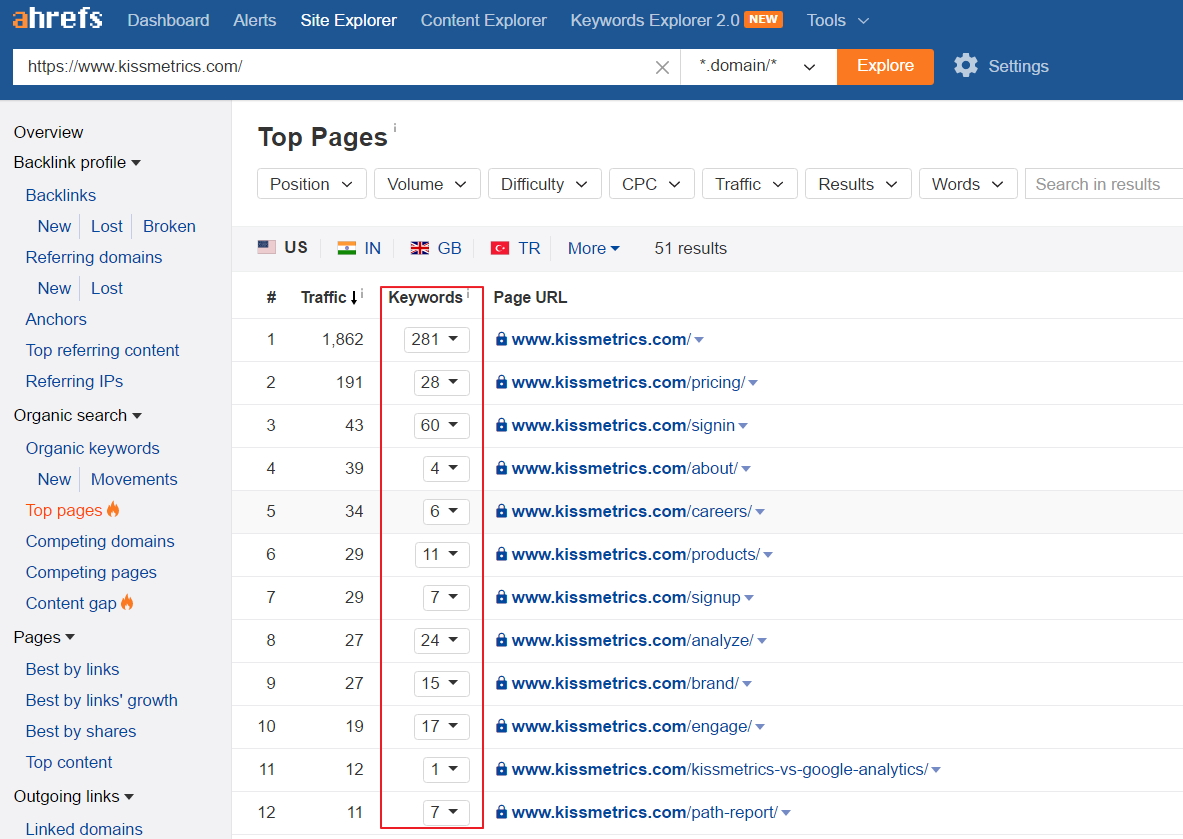The height and width of the screenshot is (839, 1183).
Task: Click the flame icon next to Content gap
Action: click(x=129, y=603)
